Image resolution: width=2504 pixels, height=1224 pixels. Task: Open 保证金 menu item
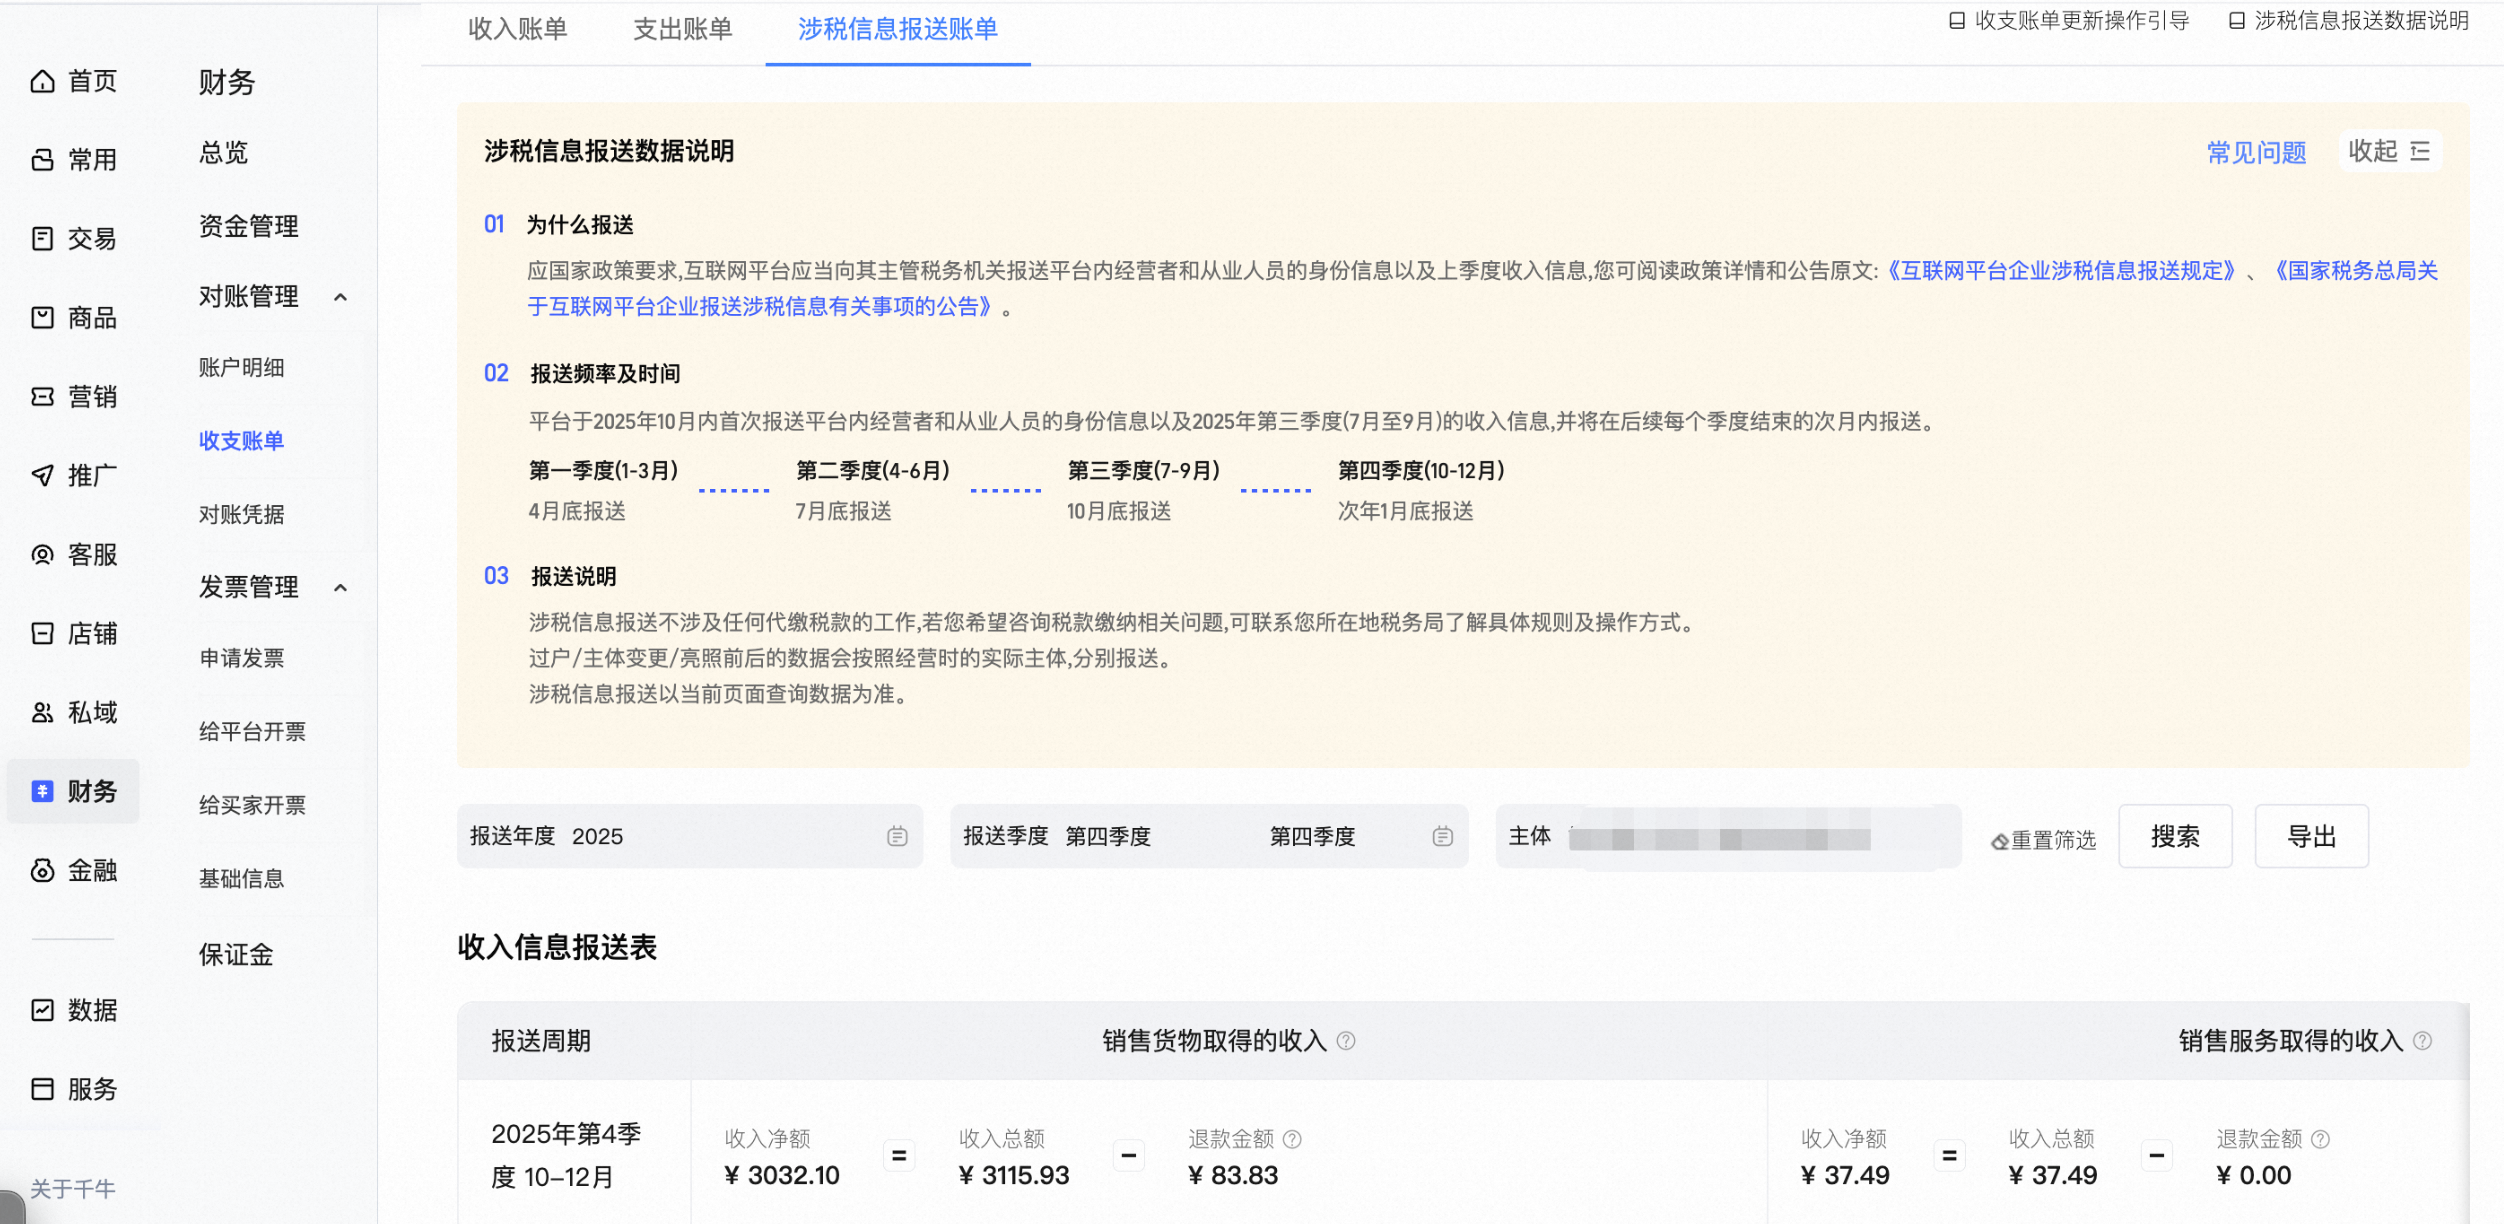pyautogui.click(x=236, y=954)
